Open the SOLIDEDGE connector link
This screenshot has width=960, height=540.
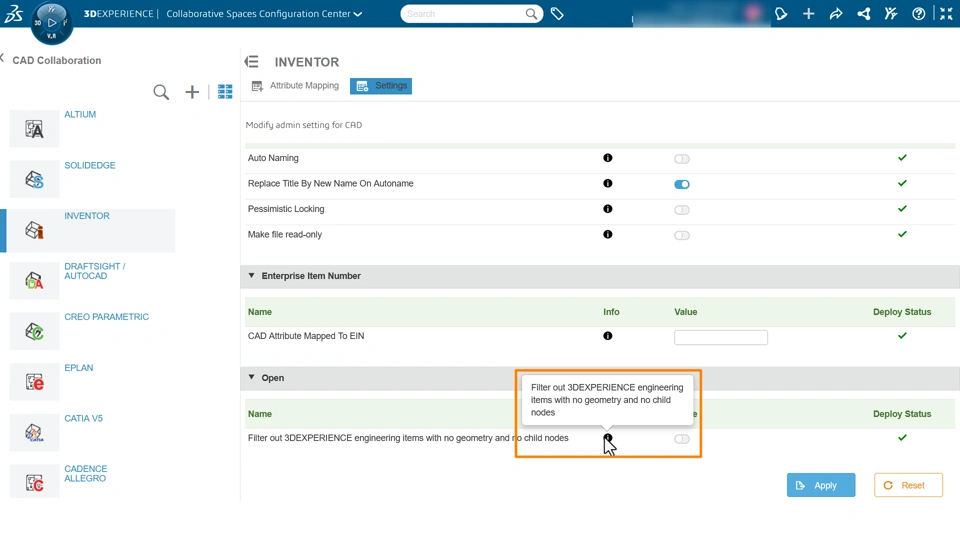click(x=90, y=165)
